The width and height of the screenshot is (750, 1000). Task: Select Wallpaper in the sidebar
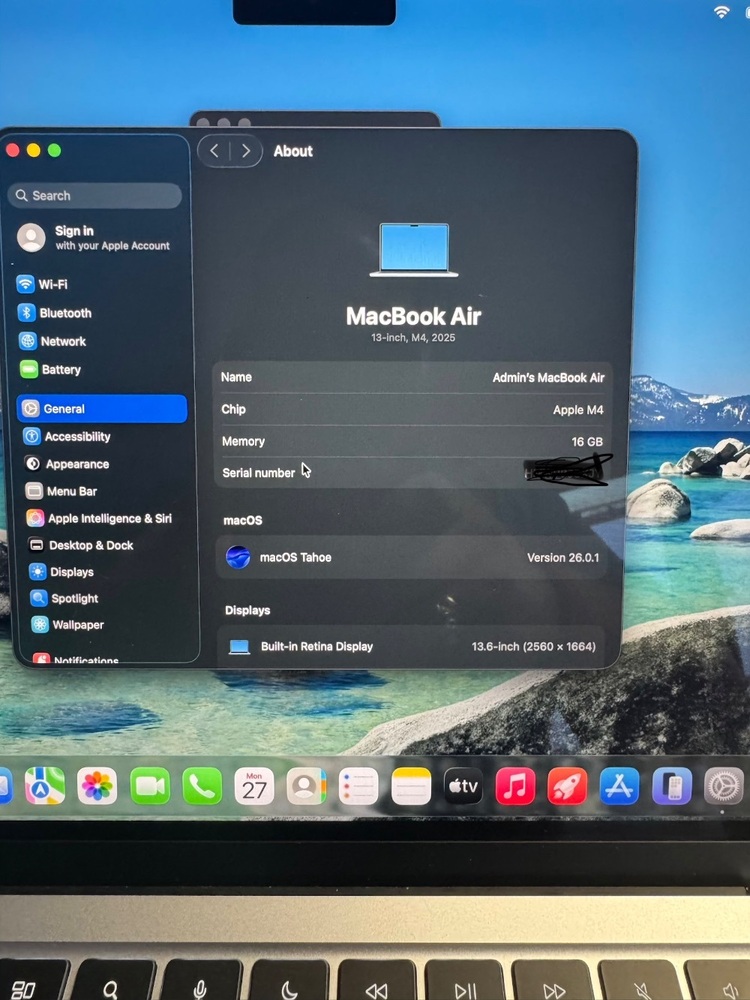77,625
